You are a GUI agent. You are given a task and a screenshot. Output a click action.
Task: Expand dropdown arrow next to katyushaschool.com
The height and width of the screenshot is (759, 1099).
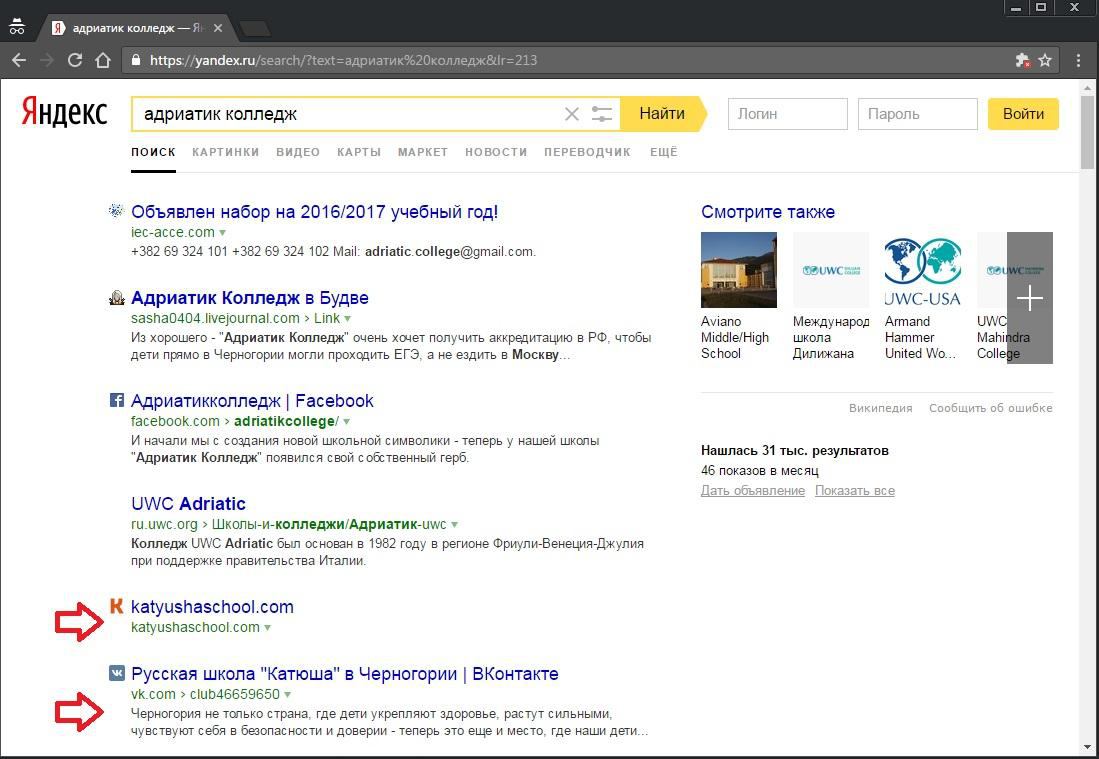tap(267, 628)
